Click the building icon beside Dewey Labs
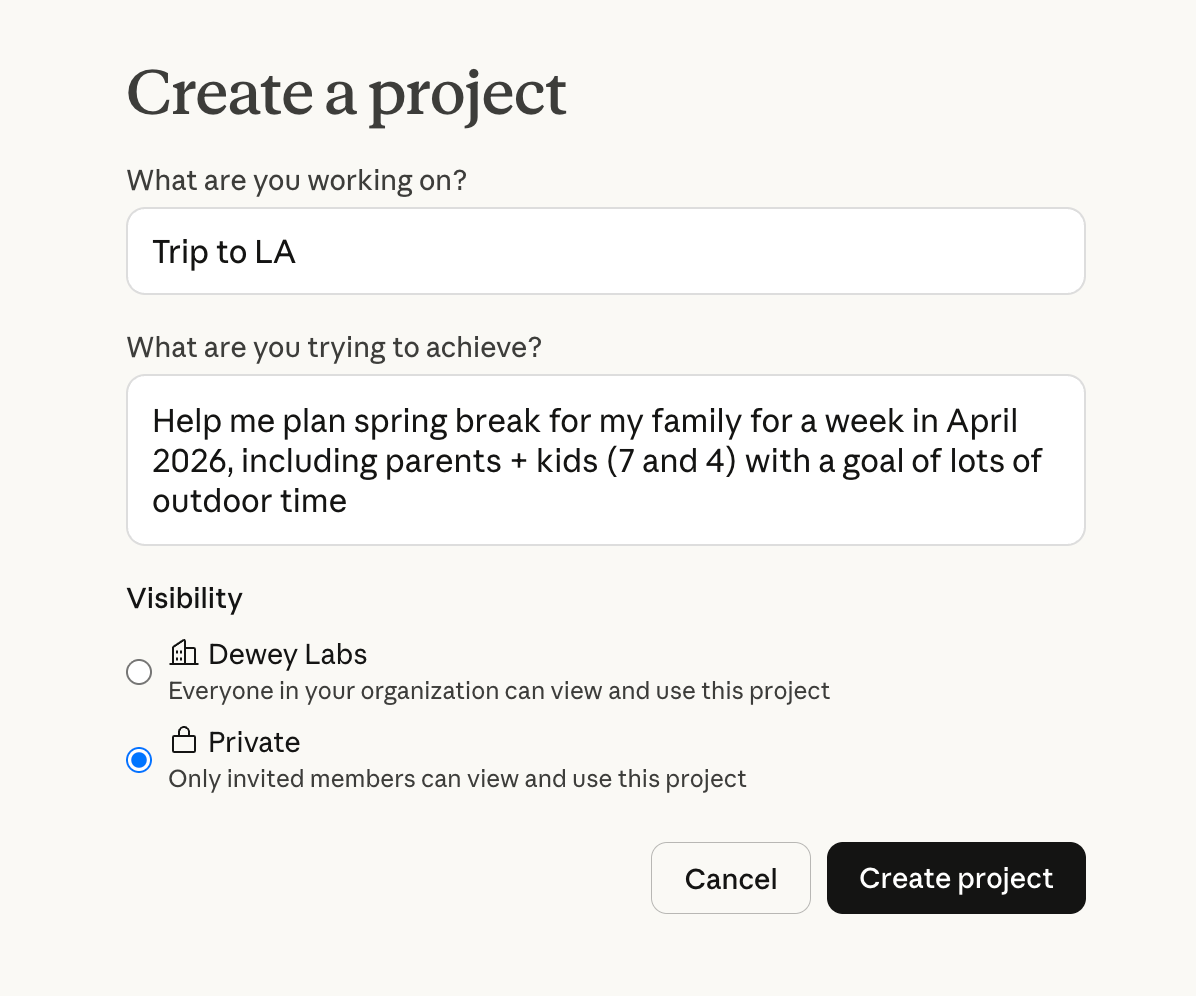1196x996 pixels. click(x=183, y=654)
